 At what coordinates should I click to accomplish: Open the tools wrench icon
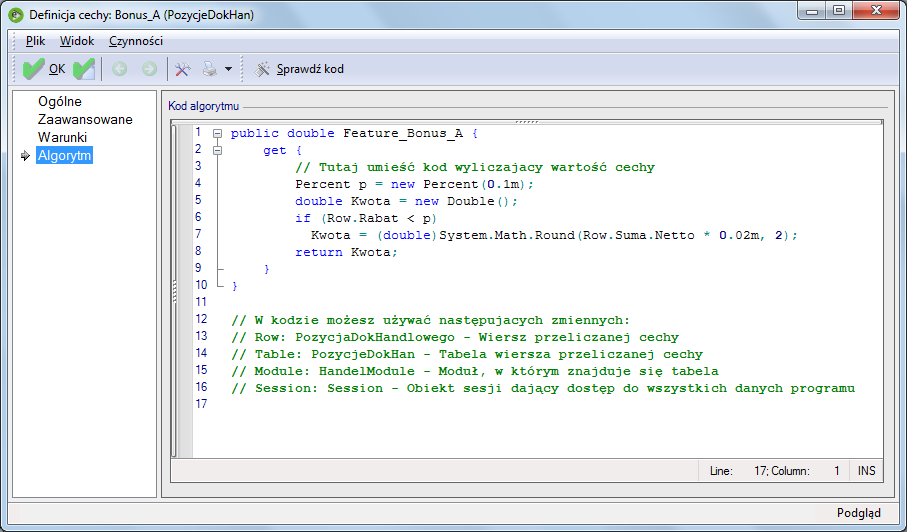183,69
